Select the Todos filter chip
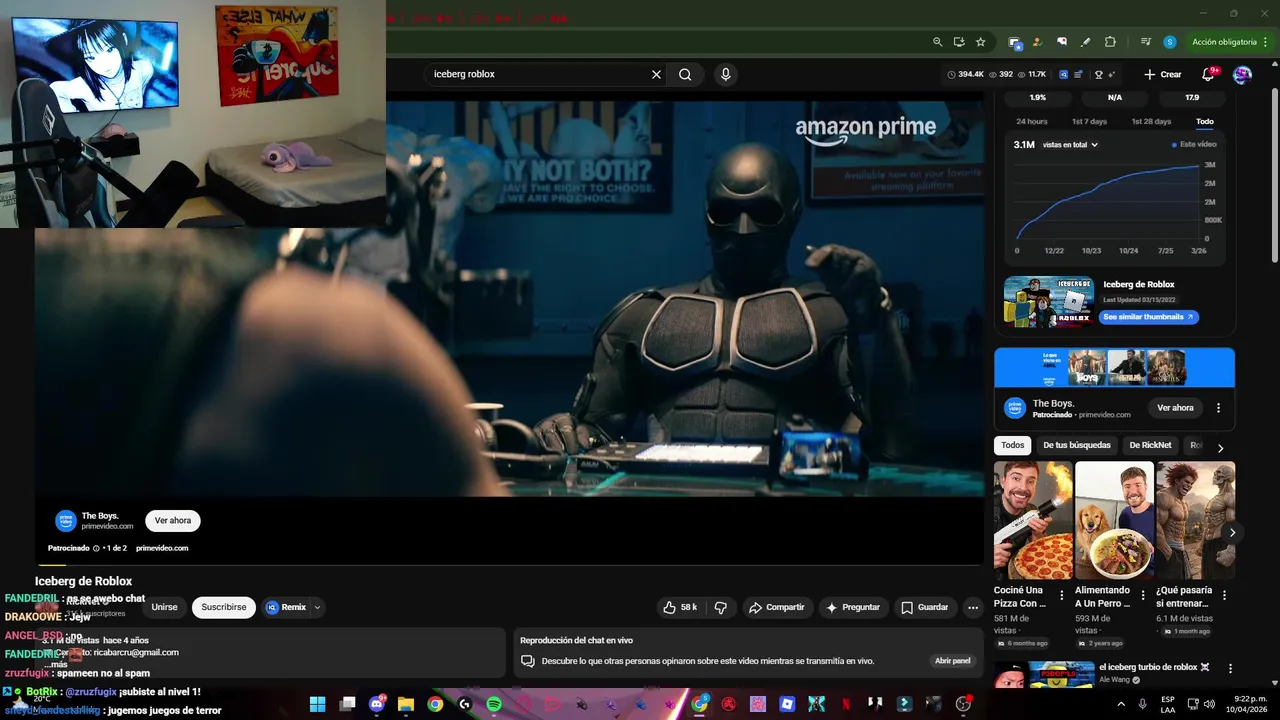Image resolution: width=1280 pixels, height=720 pixels. pyautogui.click(x=1013, y=445)
